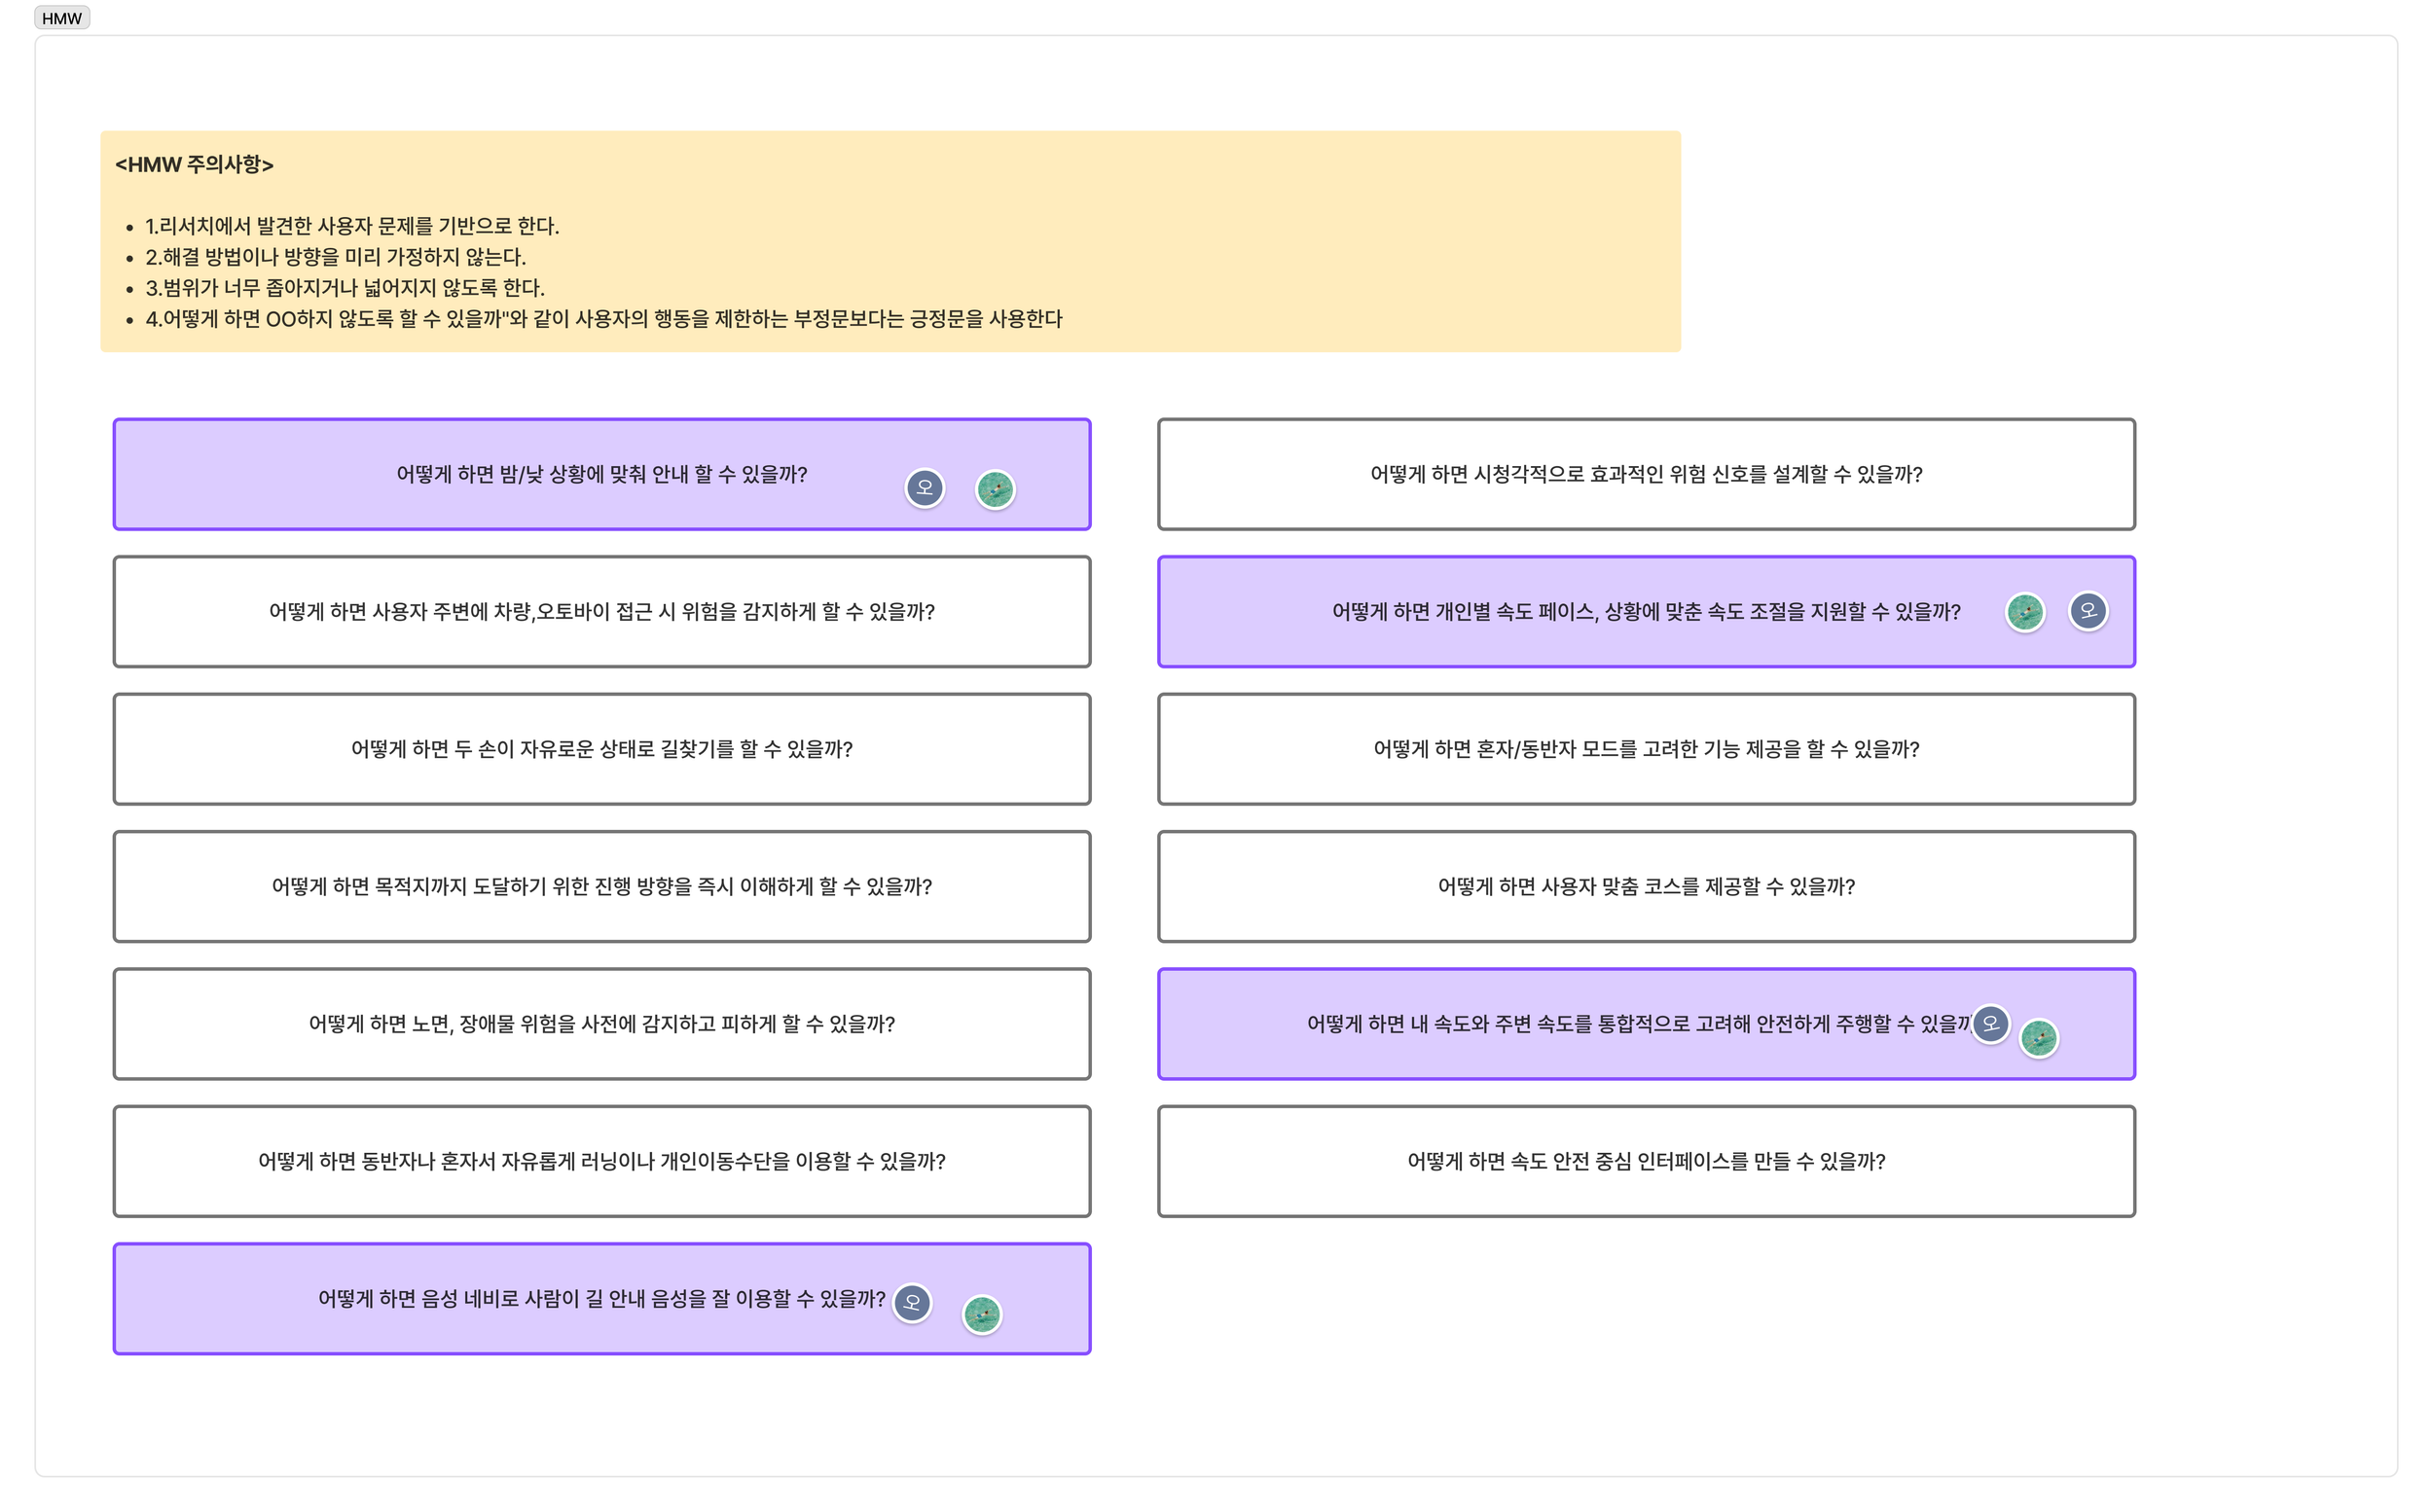Click blue '오' avatar on personal speed pace card
The height and width of the screenshot is (1512, 2433).
2088,610
